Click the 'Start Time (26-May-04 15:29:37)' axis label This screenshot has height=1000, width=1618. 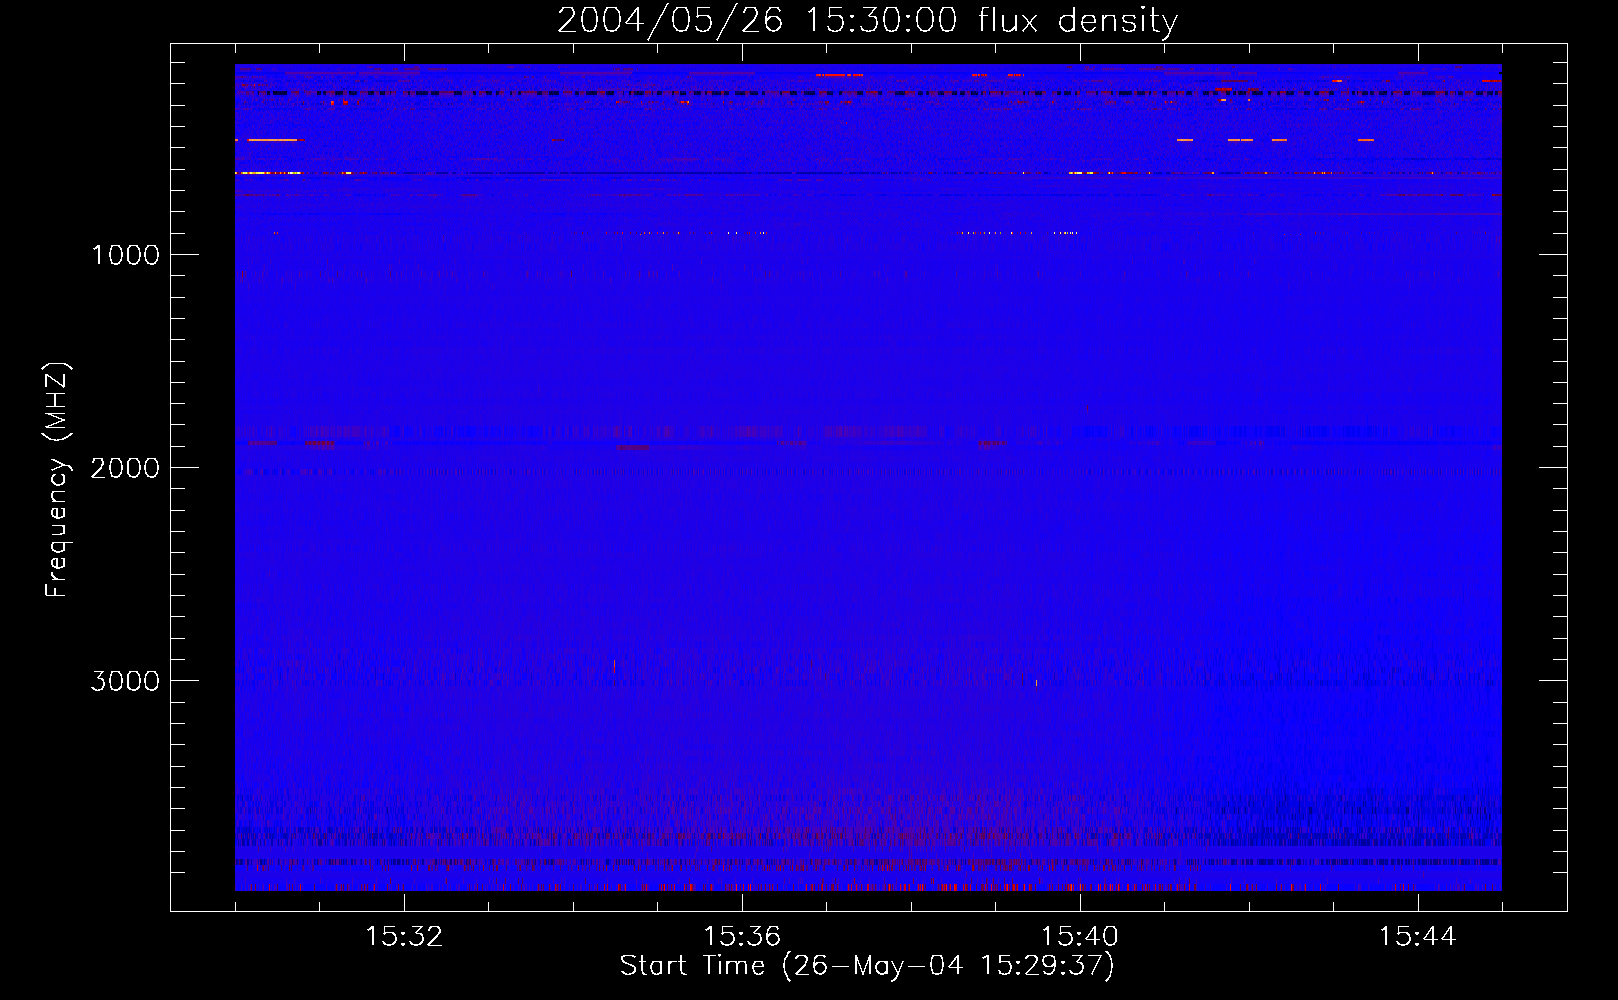point(867,966)
